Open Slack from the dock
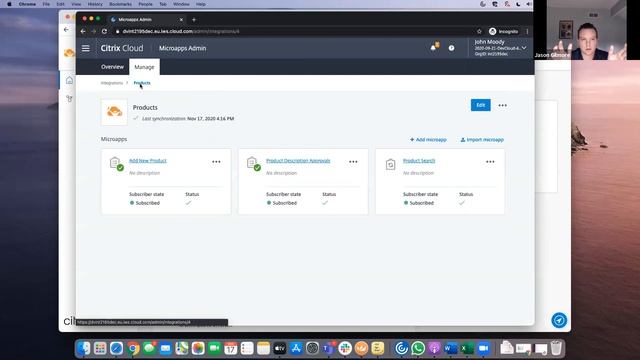This screenshot has height=360, width=640. (x=345, y=348)
